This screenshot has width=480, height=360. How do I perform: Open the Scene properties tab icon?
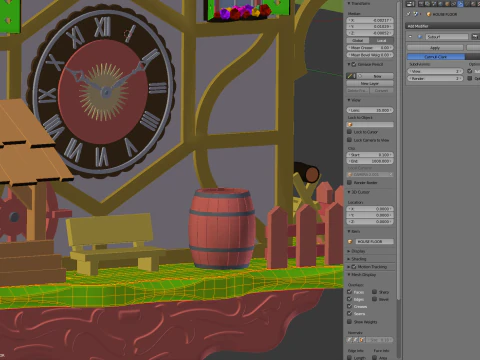click(x=434, y=4)
